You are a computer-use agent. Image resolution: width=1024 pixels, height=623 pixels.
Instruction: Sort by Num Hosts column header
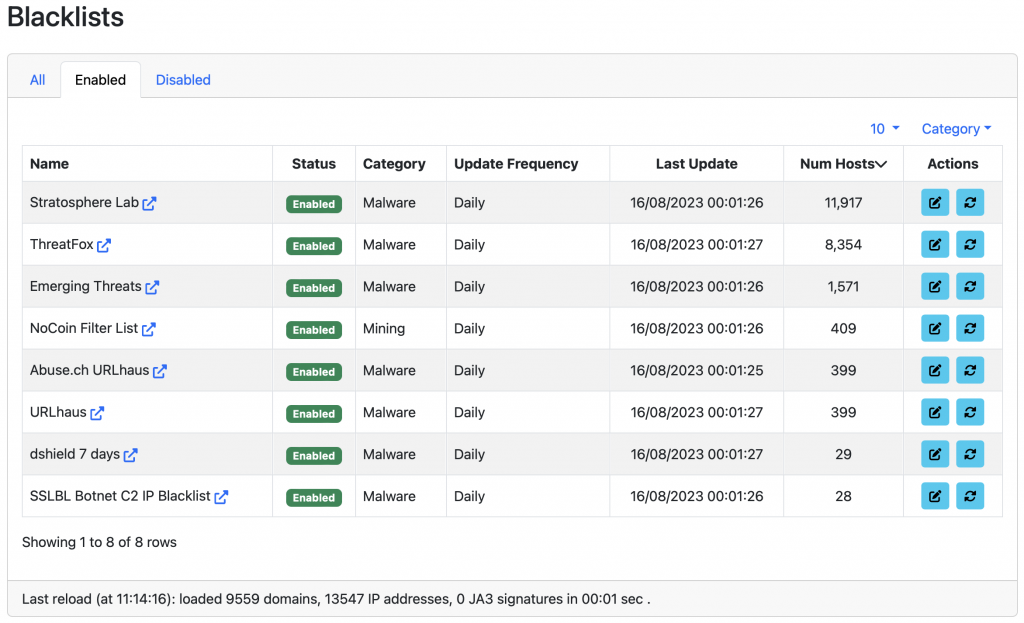[x=843, y=164]
